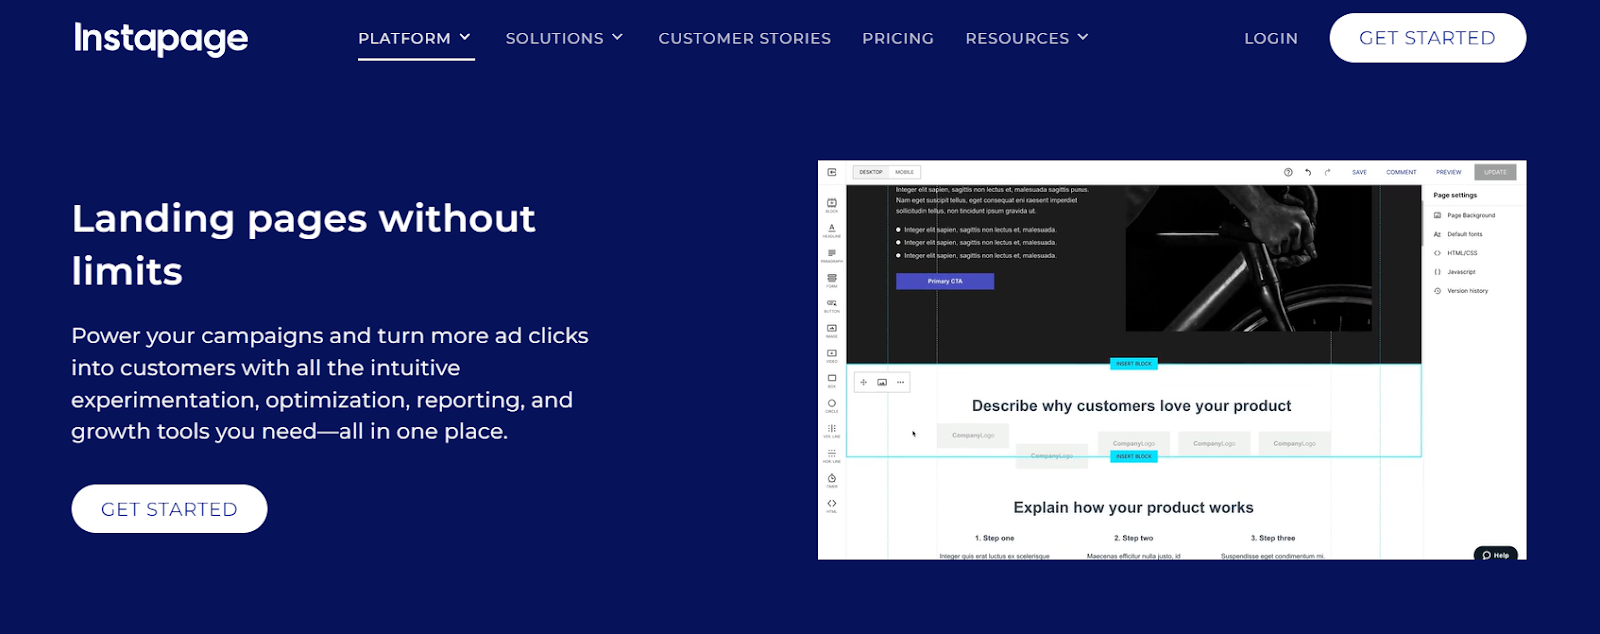This screenshot has height=634, width=1600.
Task: Click the help question mark icon
Action: click(1288, 172)
